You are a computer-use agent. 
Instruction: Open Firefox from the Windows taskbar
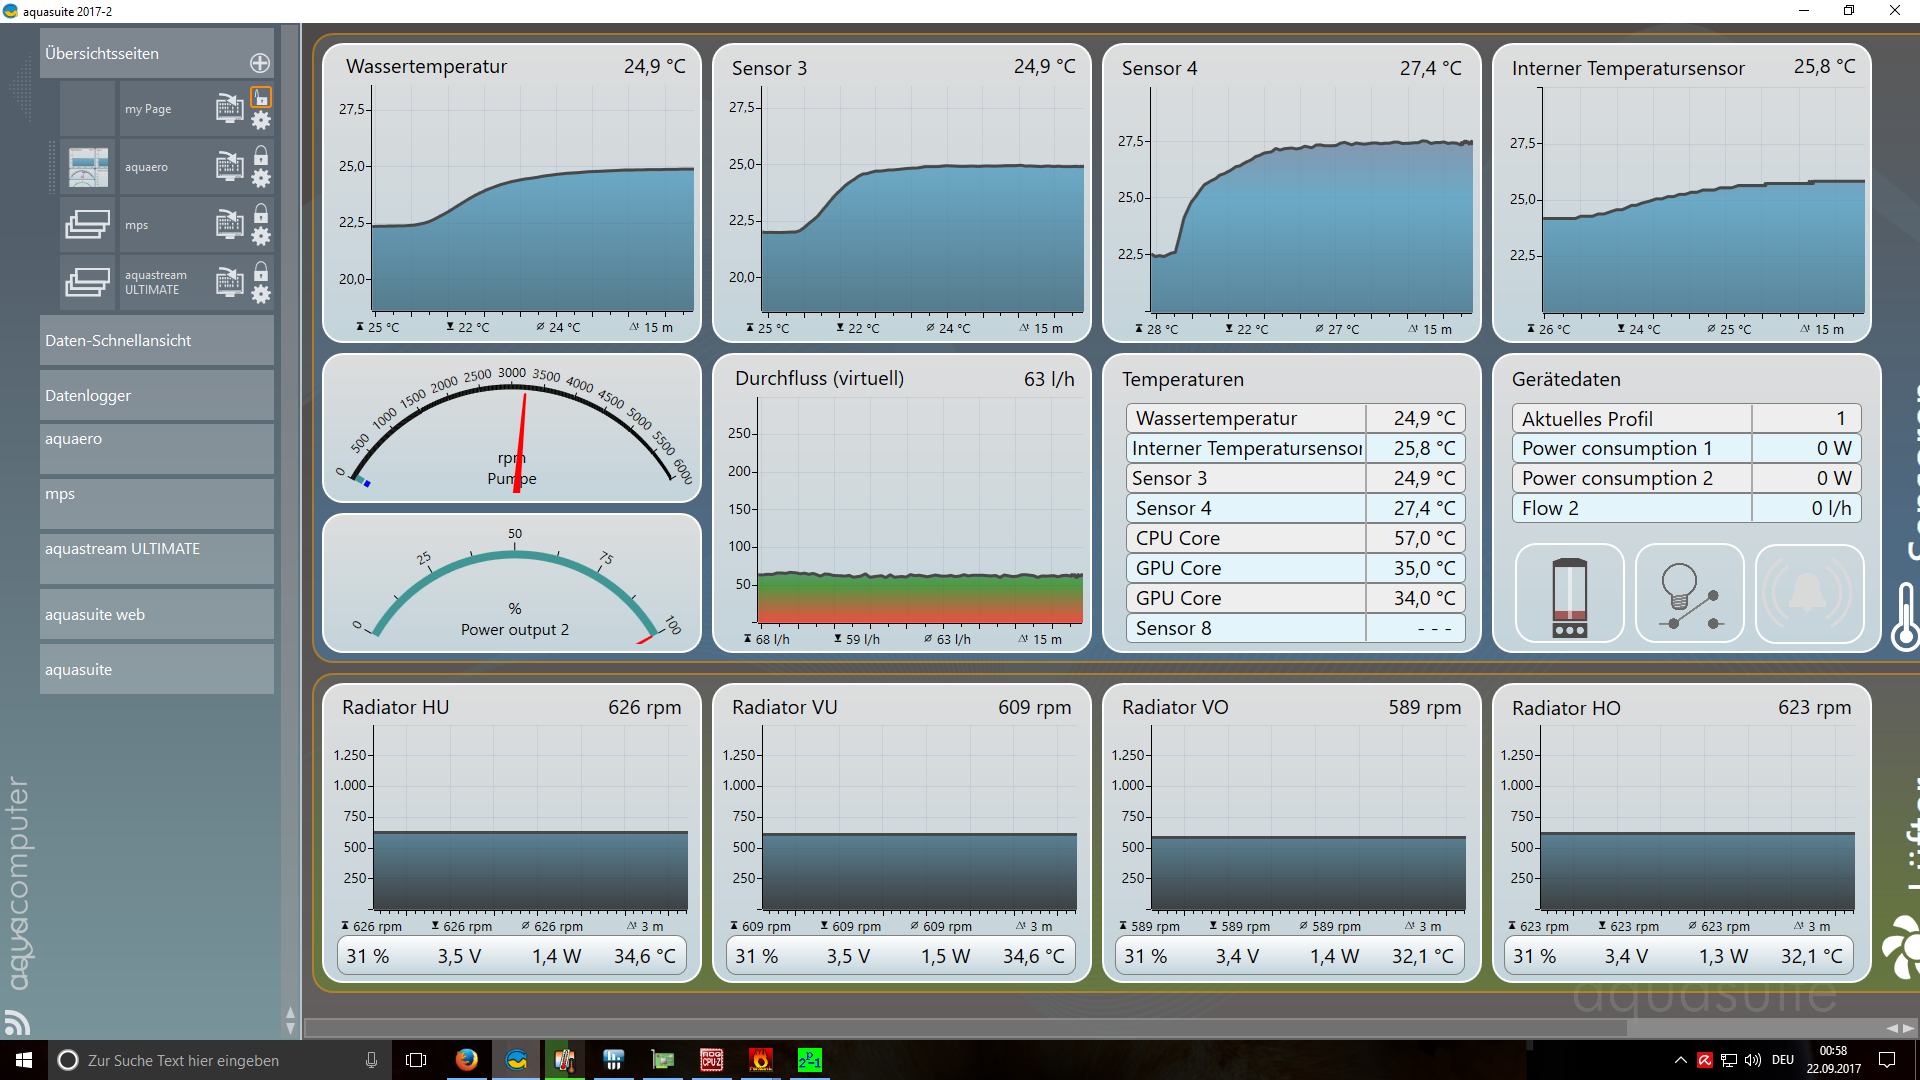[466, 1060]
